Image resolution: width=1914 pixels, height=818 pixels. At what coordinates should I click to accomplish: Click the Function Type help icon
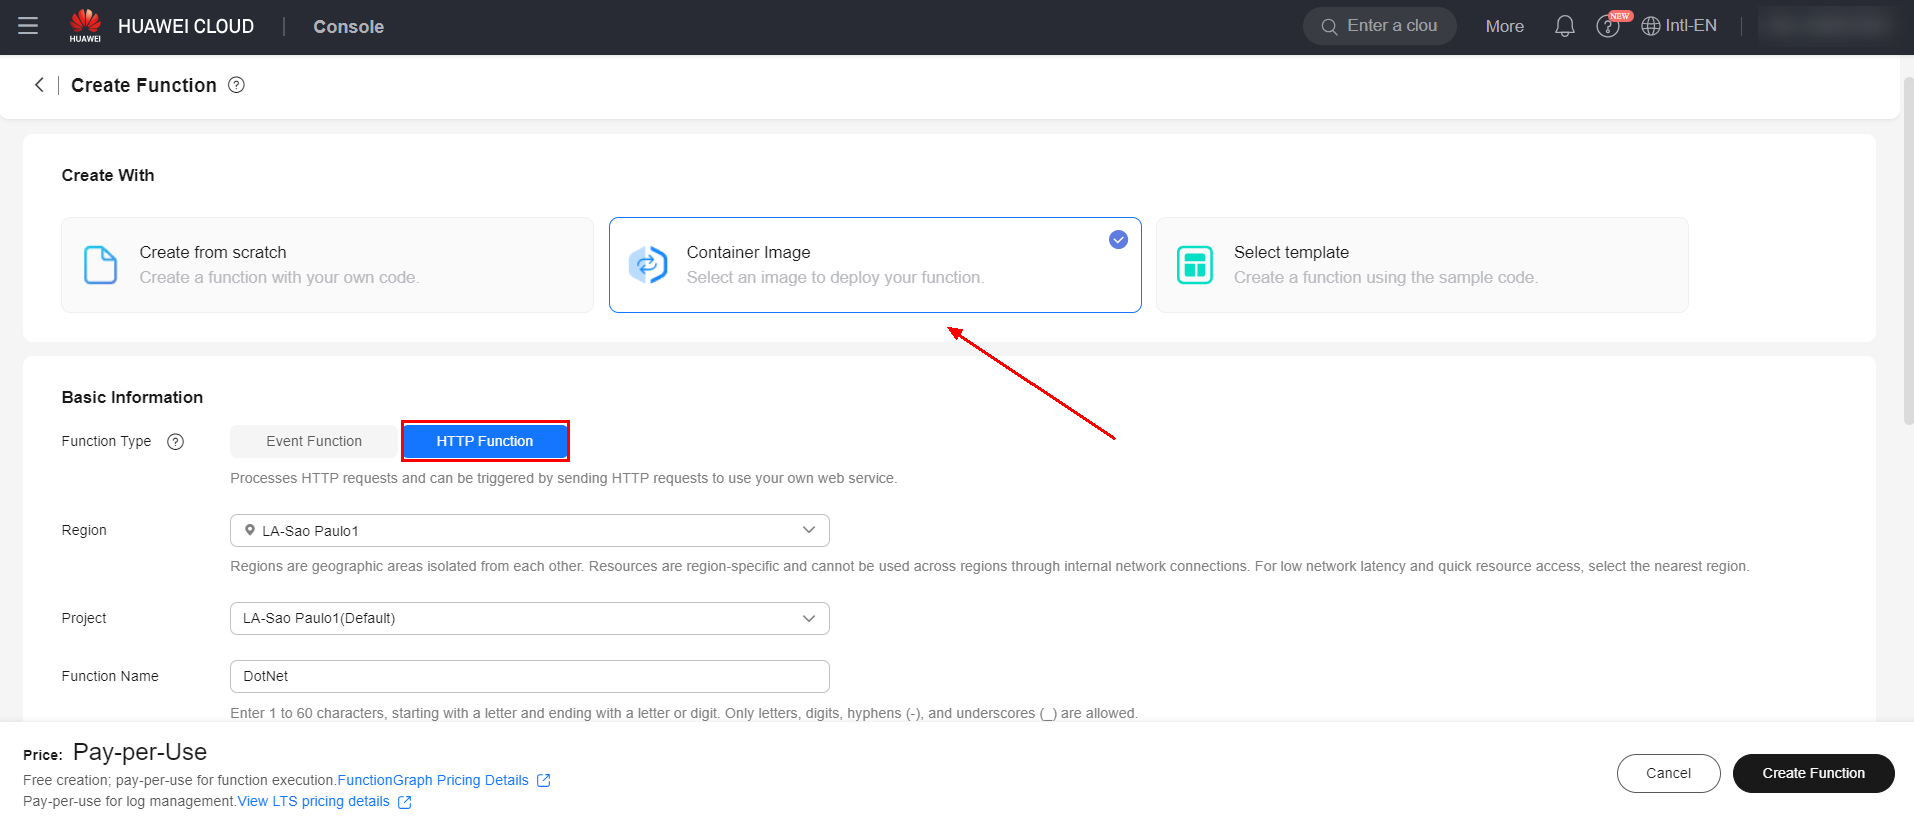(x=176, y=442)
